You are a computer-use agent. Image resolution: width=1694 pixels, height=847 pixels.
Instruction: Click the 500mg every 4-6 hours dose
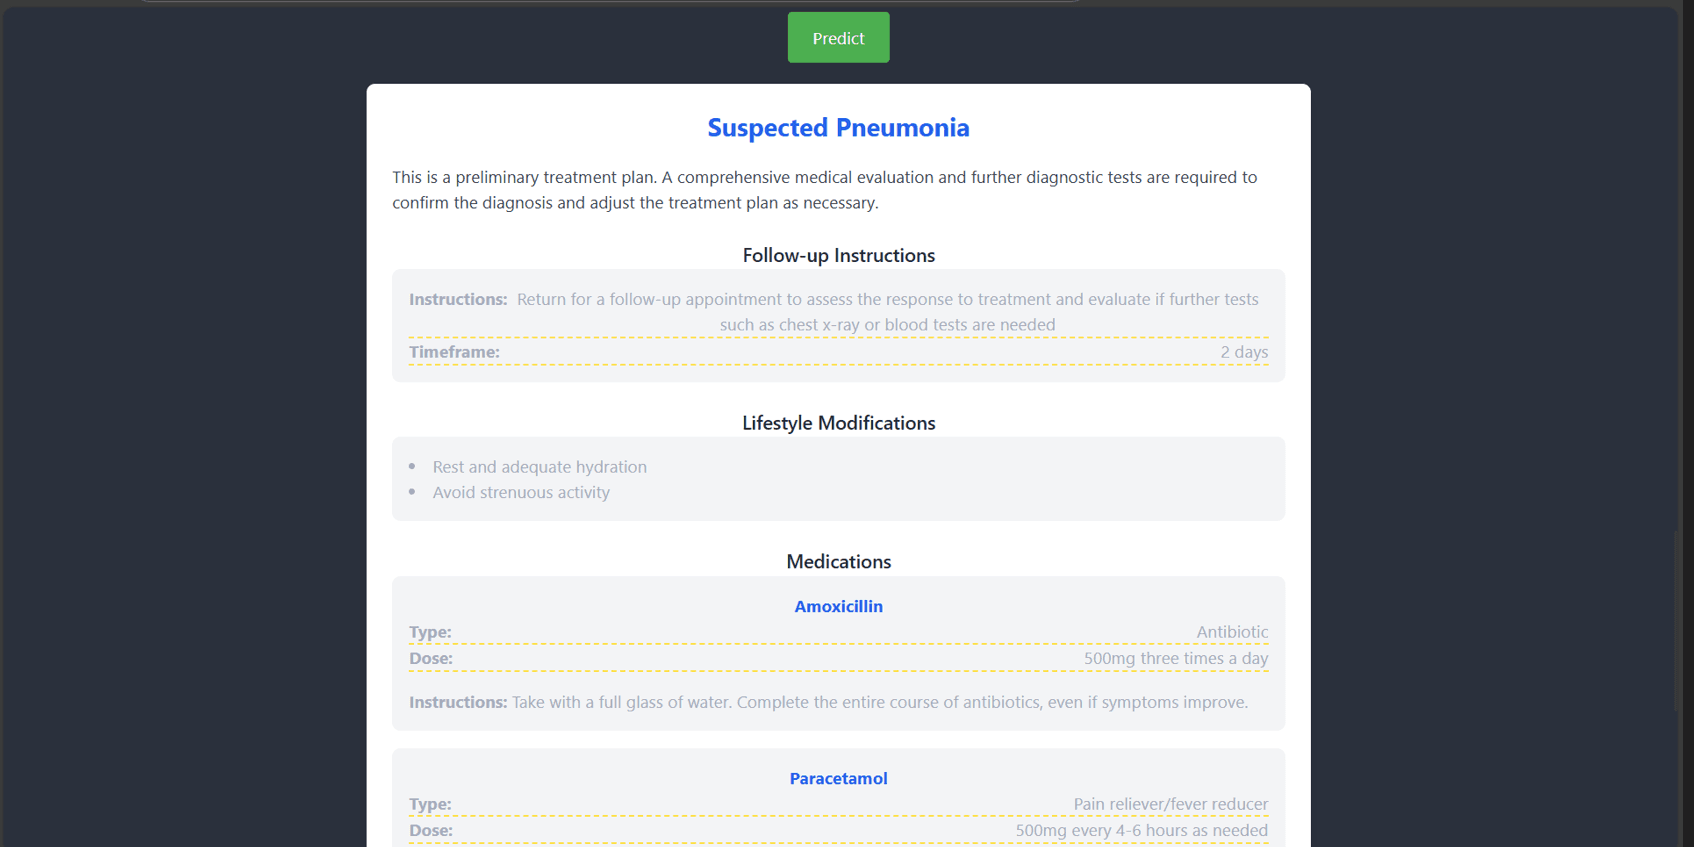[x=1142, y=830]
